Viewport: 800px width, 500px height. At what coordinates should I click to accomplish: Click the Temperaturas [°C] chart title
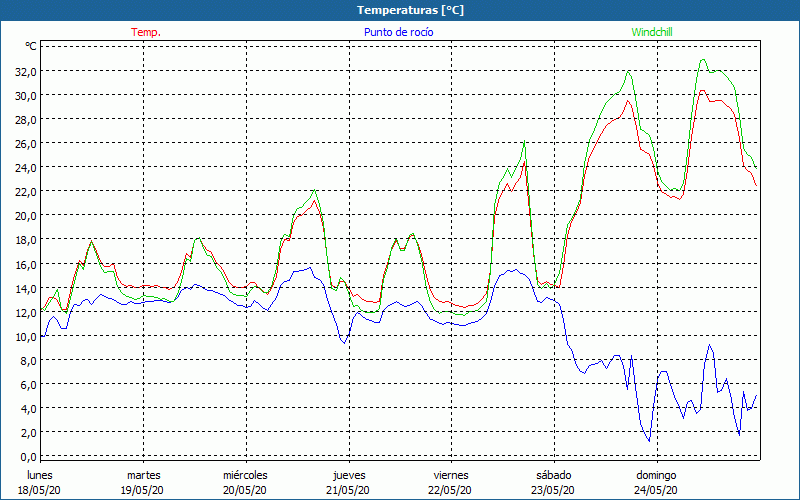(410, 10)
